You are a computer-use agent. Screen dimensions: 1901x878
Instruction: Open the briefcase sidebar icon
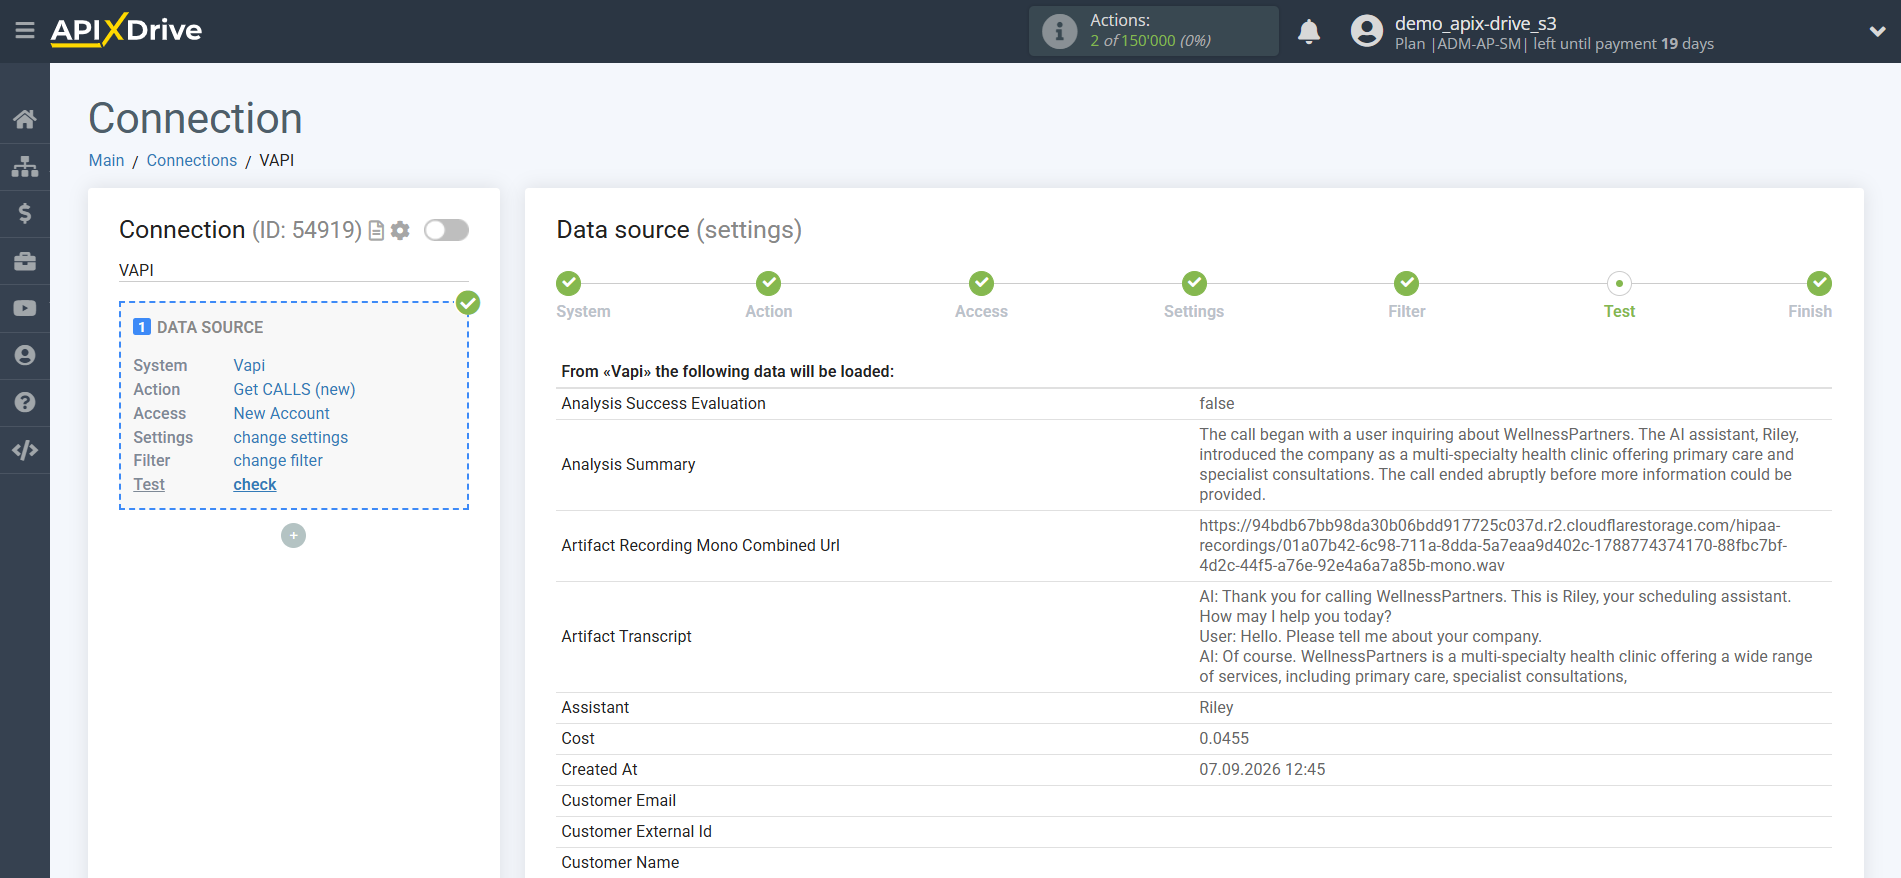pos(25,261)
